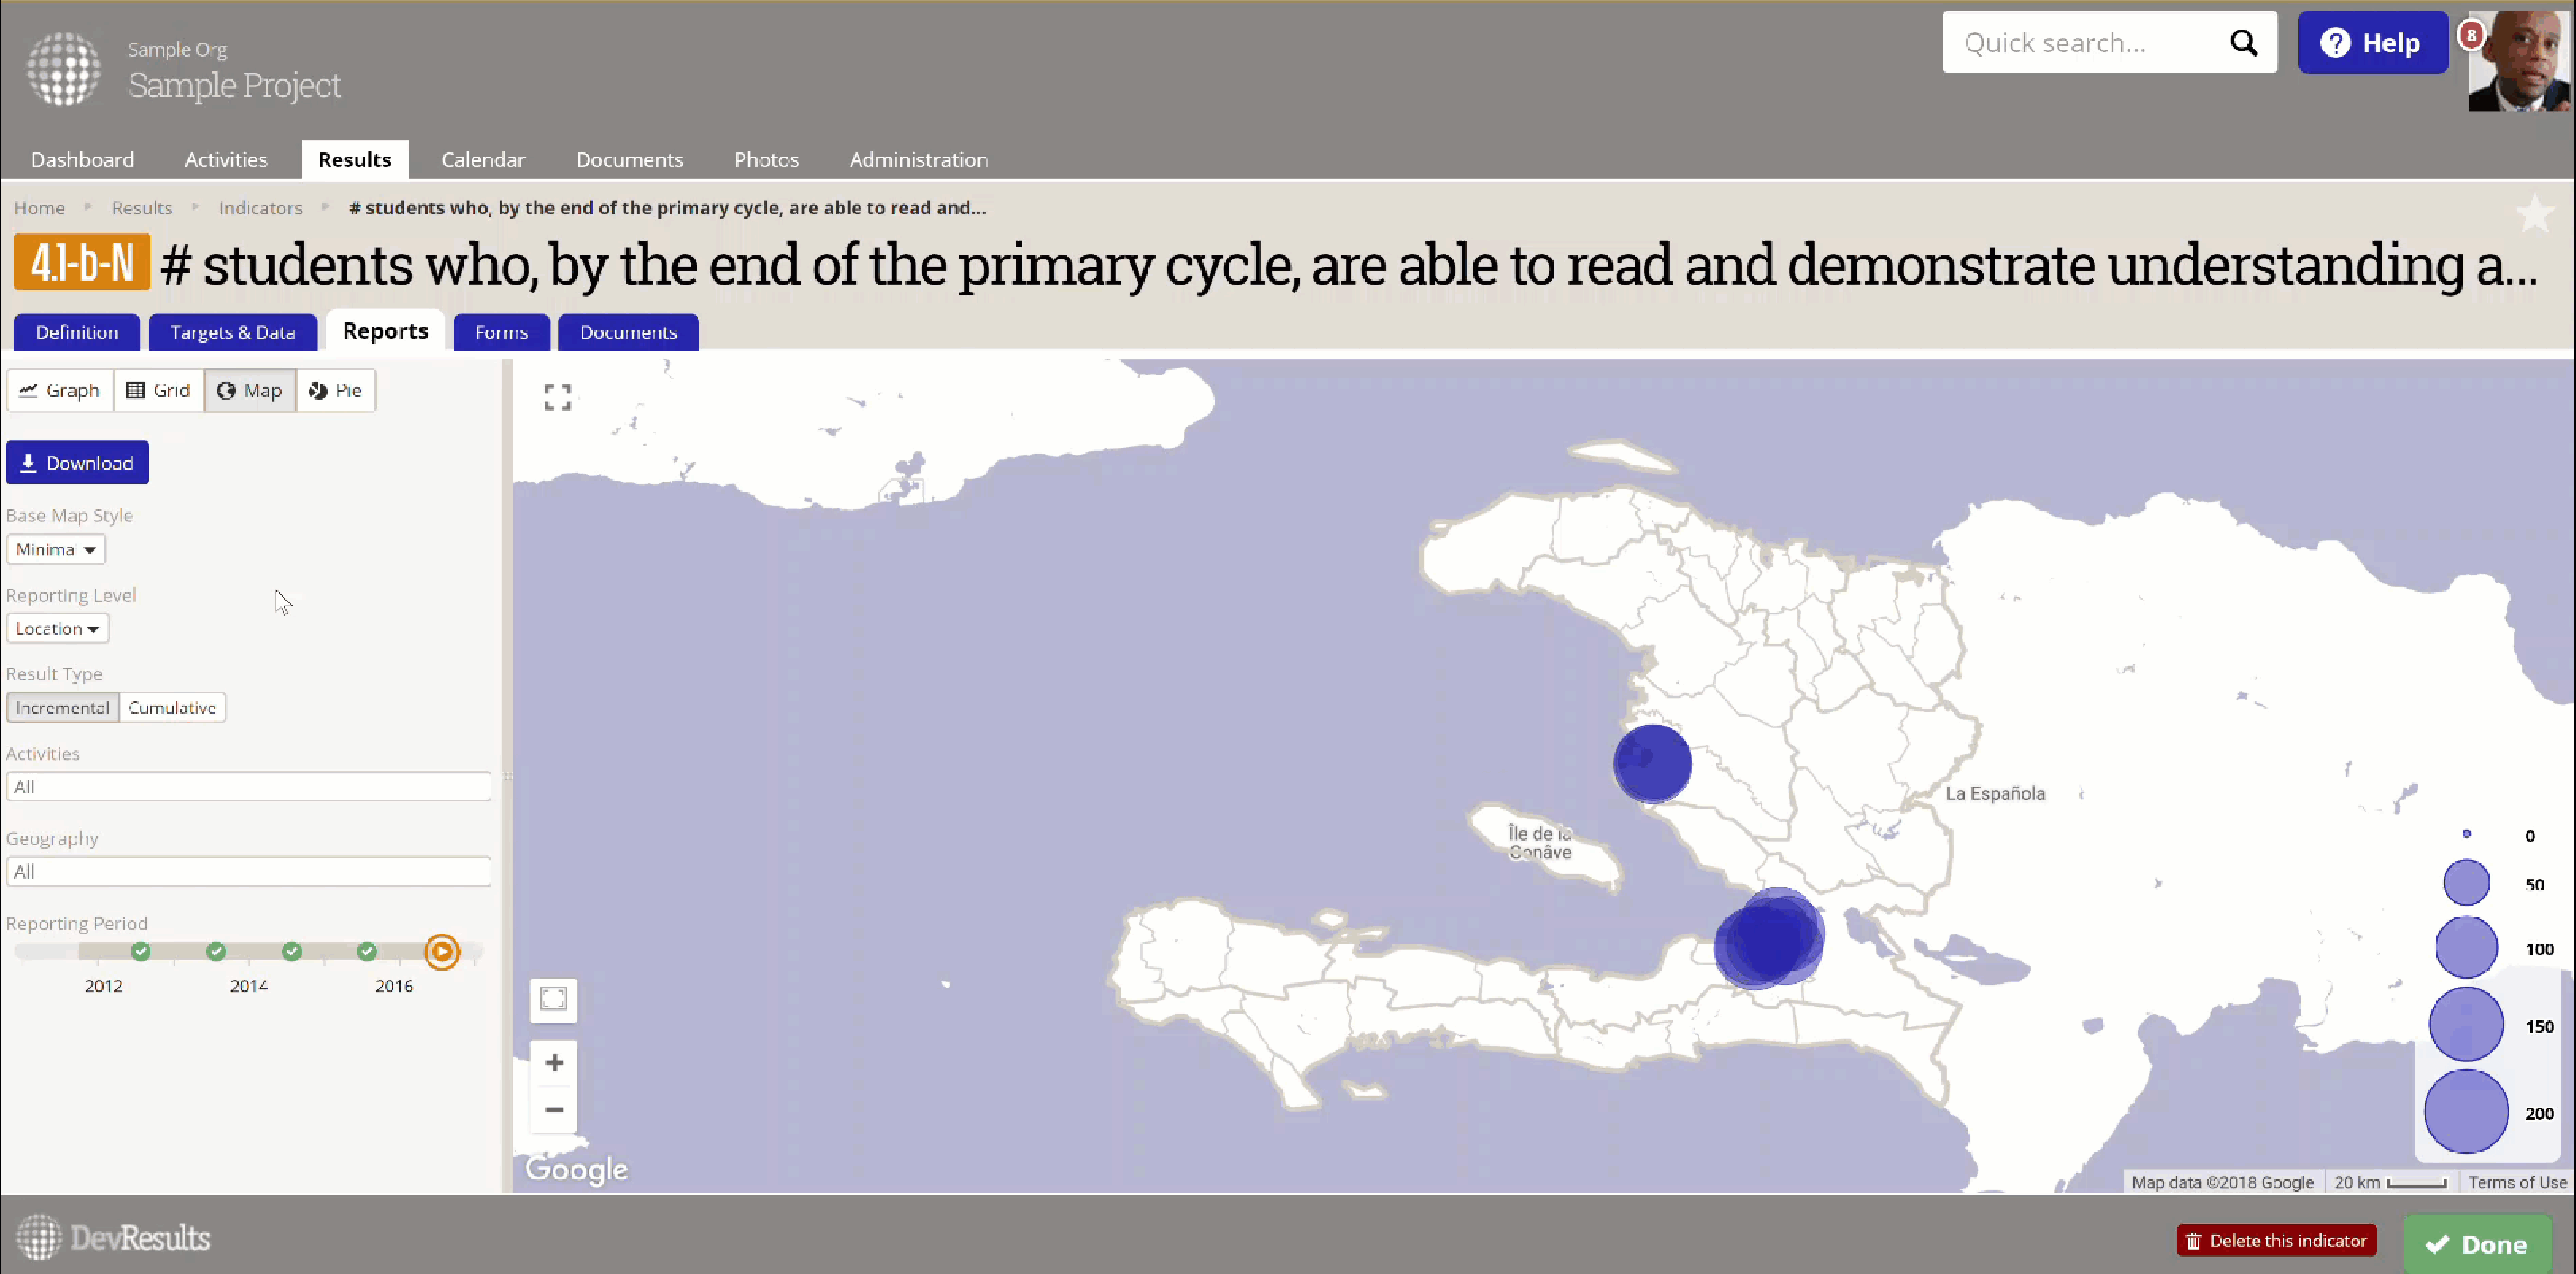This screenshot has height=1274, width=2576.
Task: Switch to Targets & Data tab
Action: point(232,332)
